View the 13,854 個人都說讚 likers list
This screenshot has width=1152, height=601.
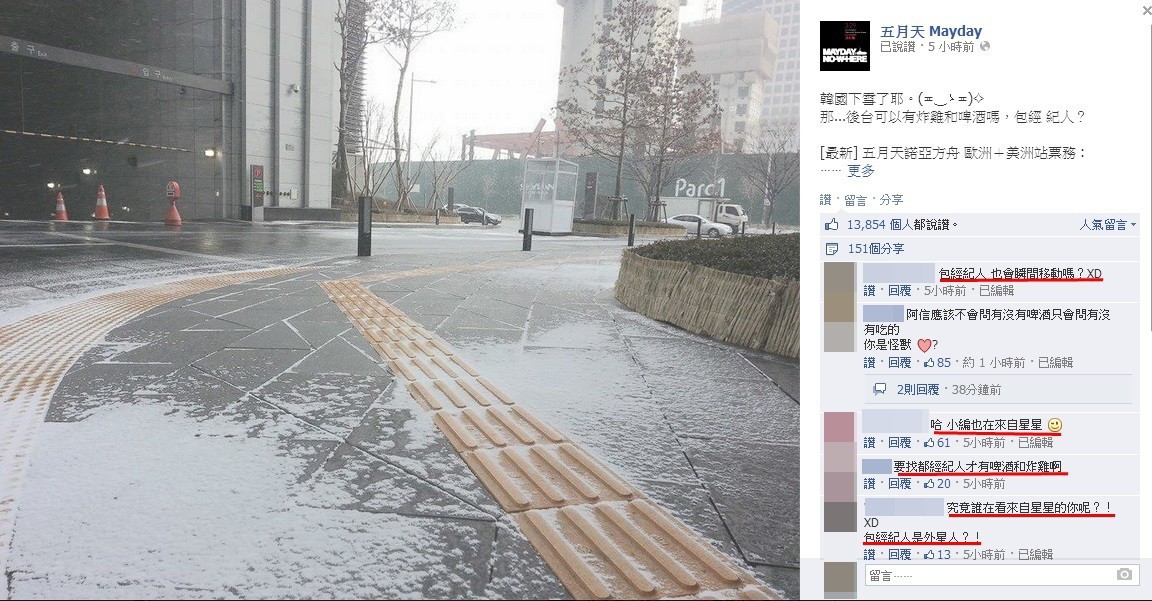[902, 224]
